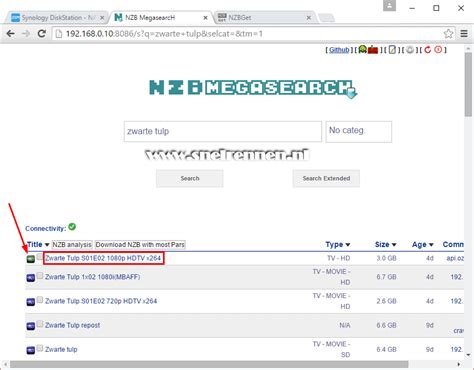Close the NZB MegasearcH tab
474x370 pixels.
point(206,18)
